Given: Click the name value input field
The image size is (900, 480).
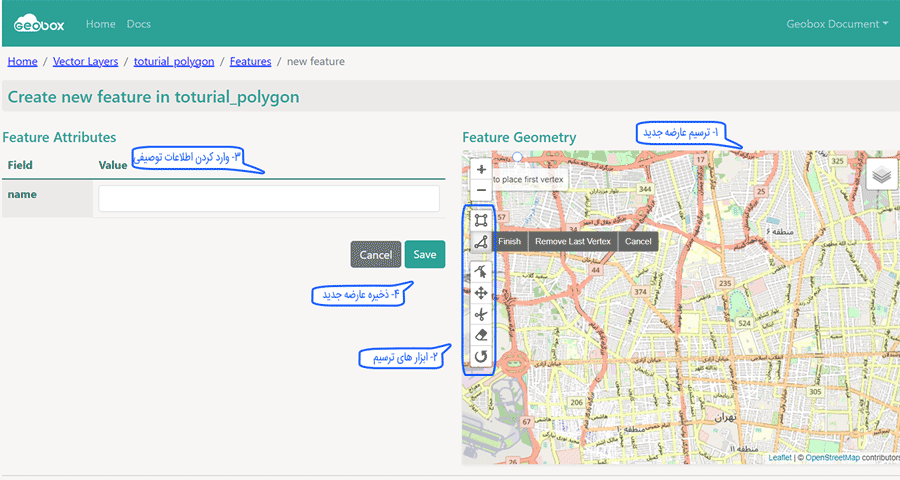Looking at the screenshot, I should pyautogui.click(x=268, y=199).
